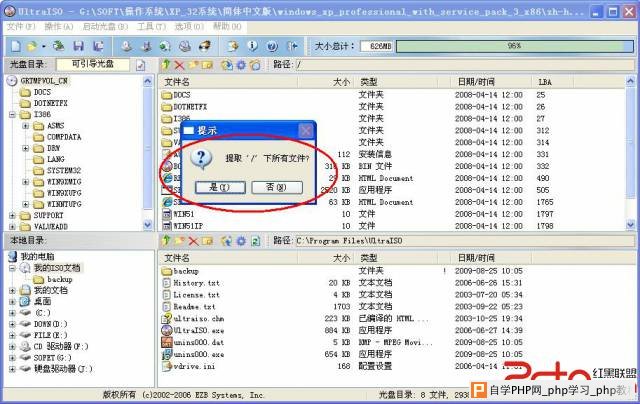Click the local 路径 C:\Program Files\UltraISO field
The image size is (640, 404).
pyautogui.click(x=464, y=241)
